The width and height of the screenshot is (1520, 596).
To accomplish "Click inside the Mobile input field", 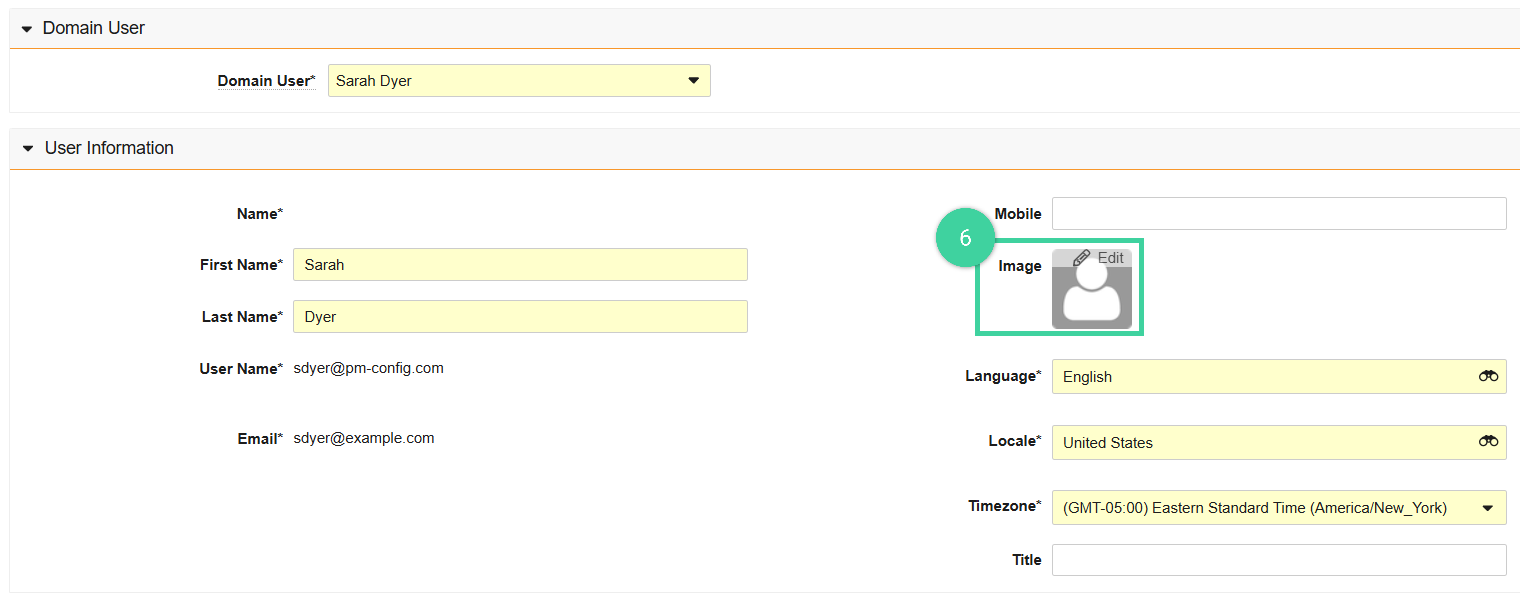I will (1279, 213).
